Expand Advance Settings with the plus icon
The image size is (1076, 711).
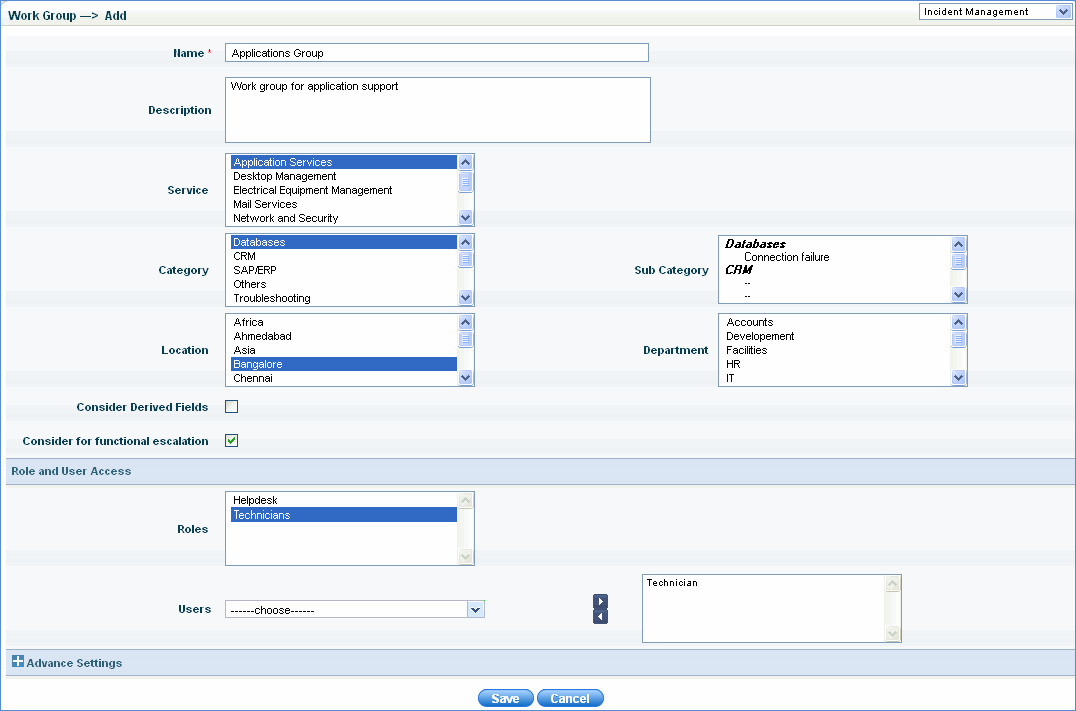pos(17,662)
